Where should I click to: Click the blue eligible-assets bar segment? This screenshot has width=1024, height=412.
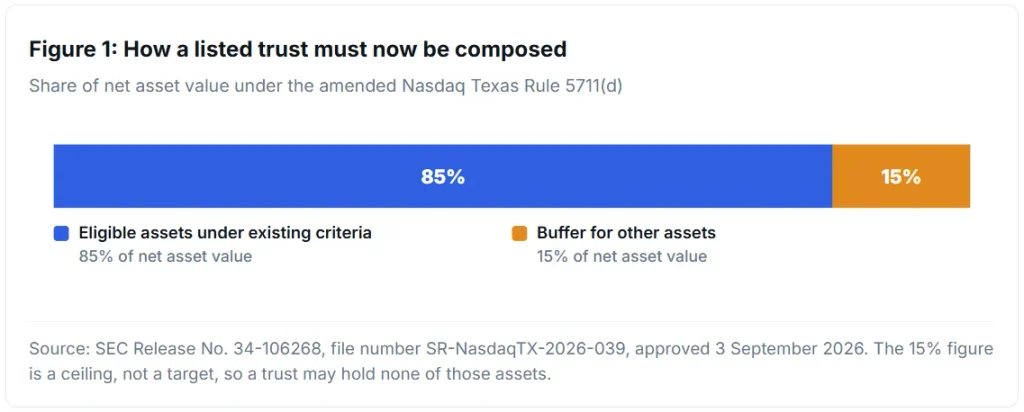pos(443,176)
